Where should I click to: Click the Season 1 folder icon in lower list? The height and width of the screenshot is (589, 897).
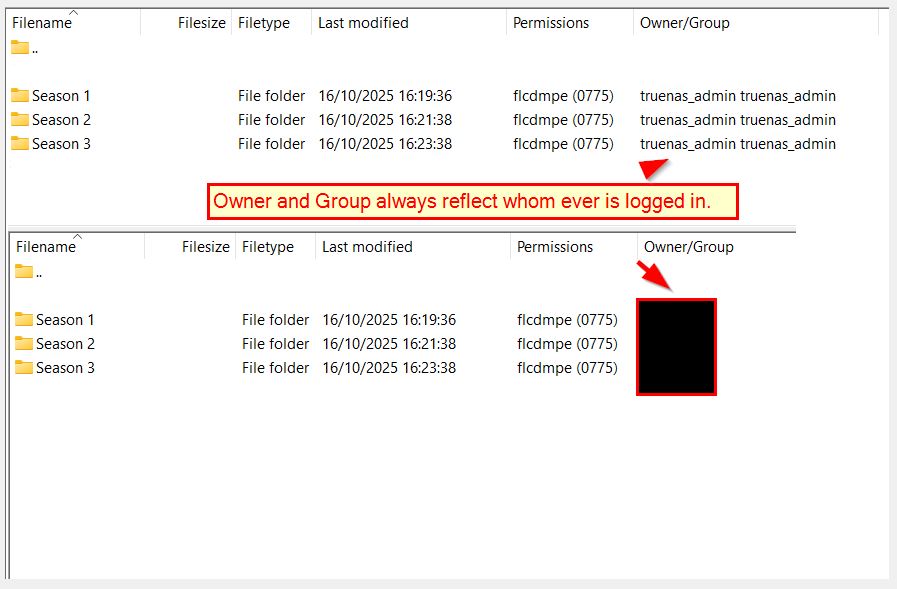[x=24, y=320]
